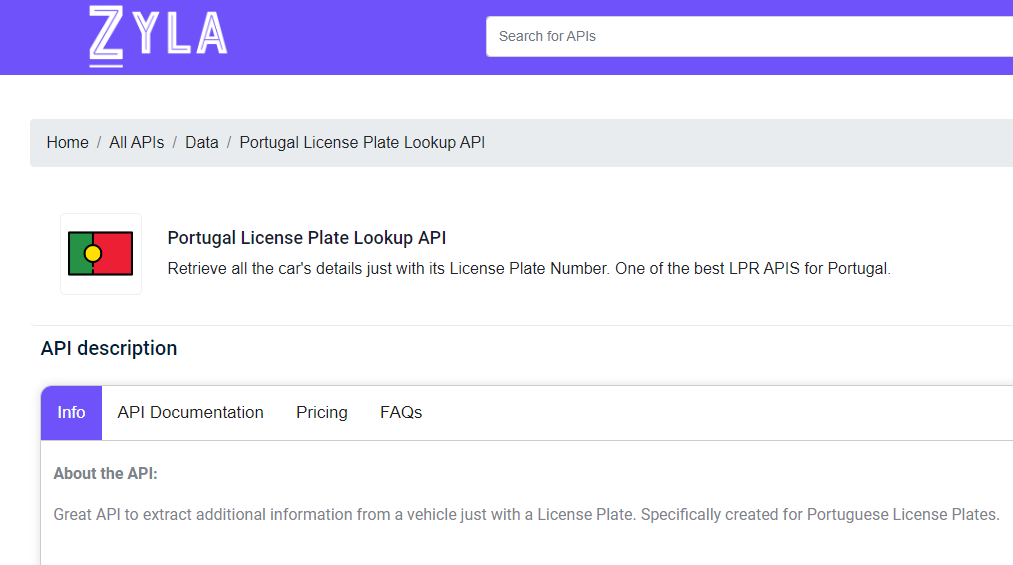Open the Pricing tab
Viewport: 1013px width, 565px height.
coord(322,413)
